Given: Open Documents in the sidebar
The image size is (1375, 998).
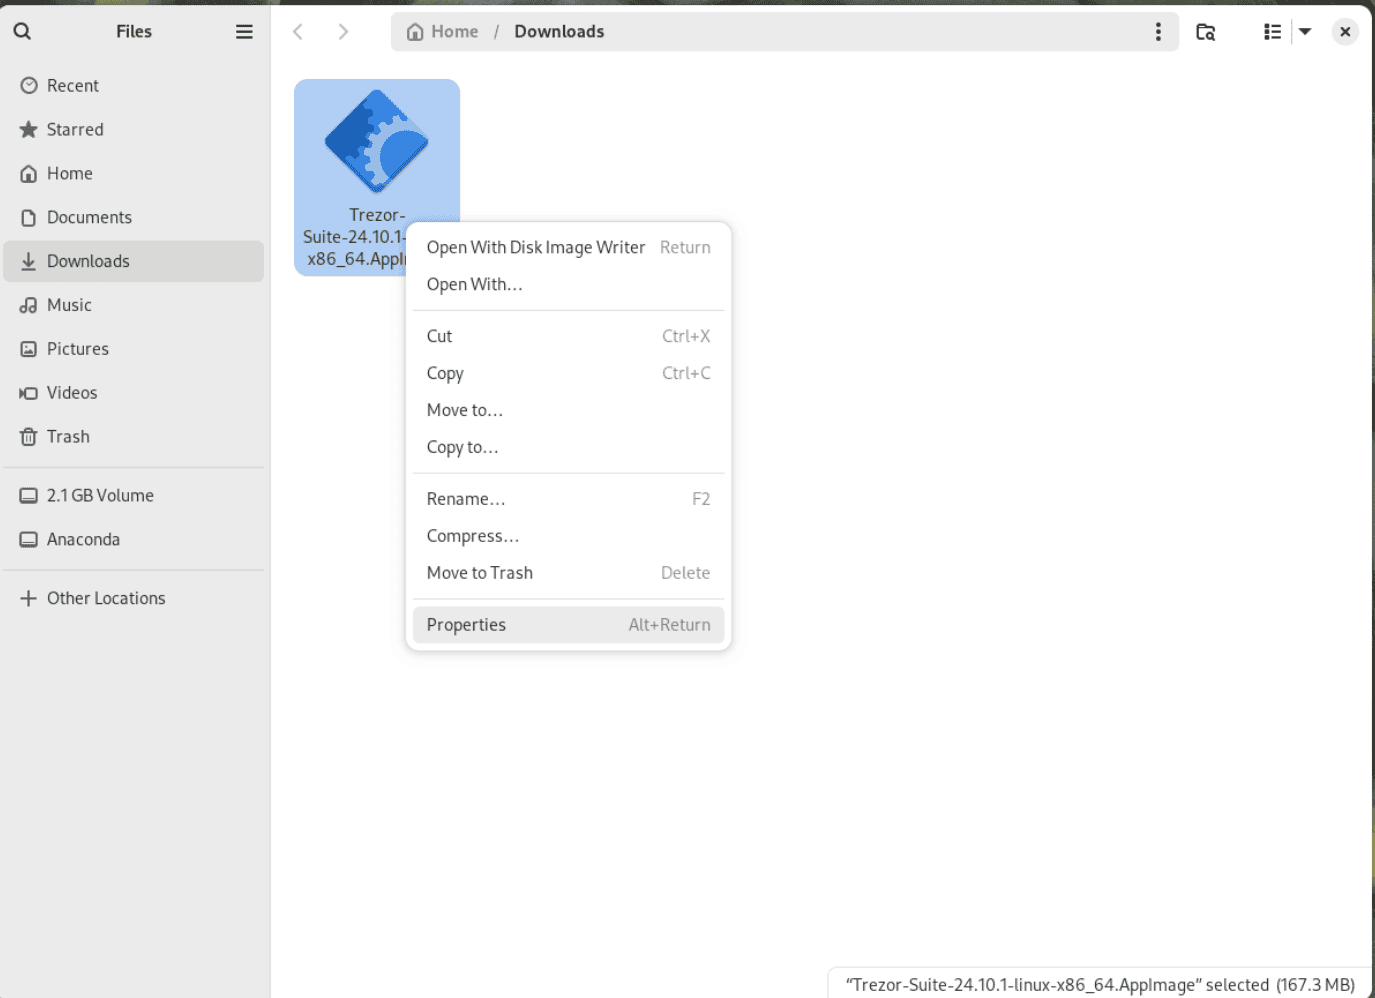Looking at the screenshot, I should [x=134, y=218].
